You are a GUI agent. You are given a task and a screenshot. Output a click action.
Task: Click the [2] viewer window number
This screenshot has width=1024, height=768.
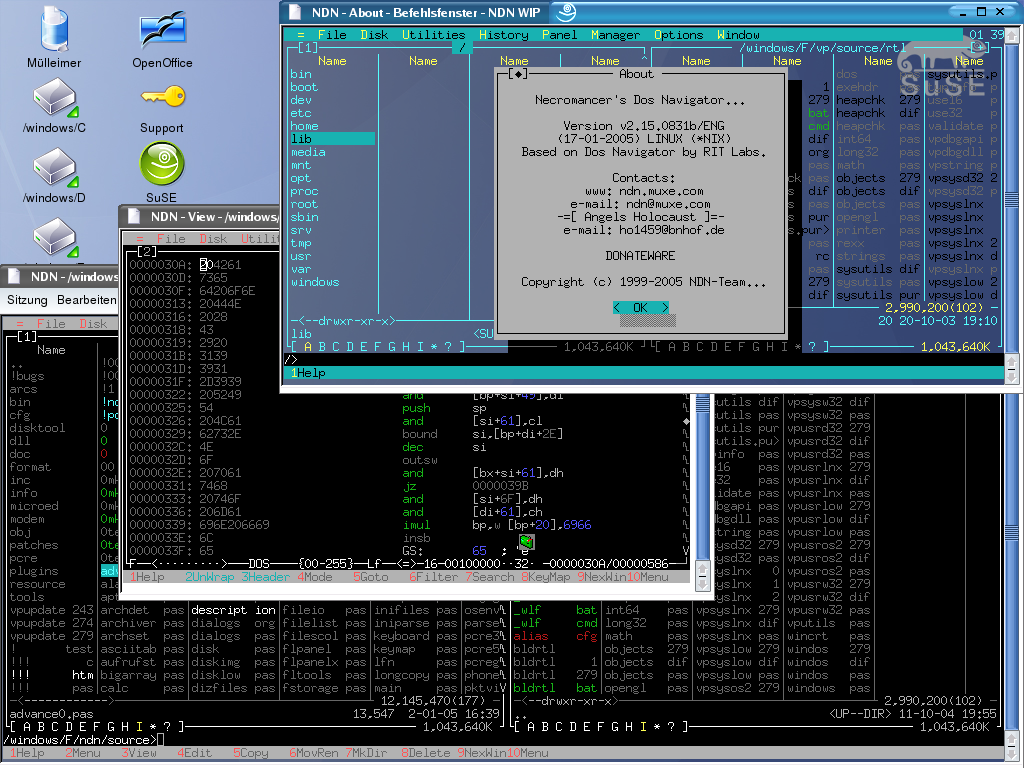coord(147,251)
